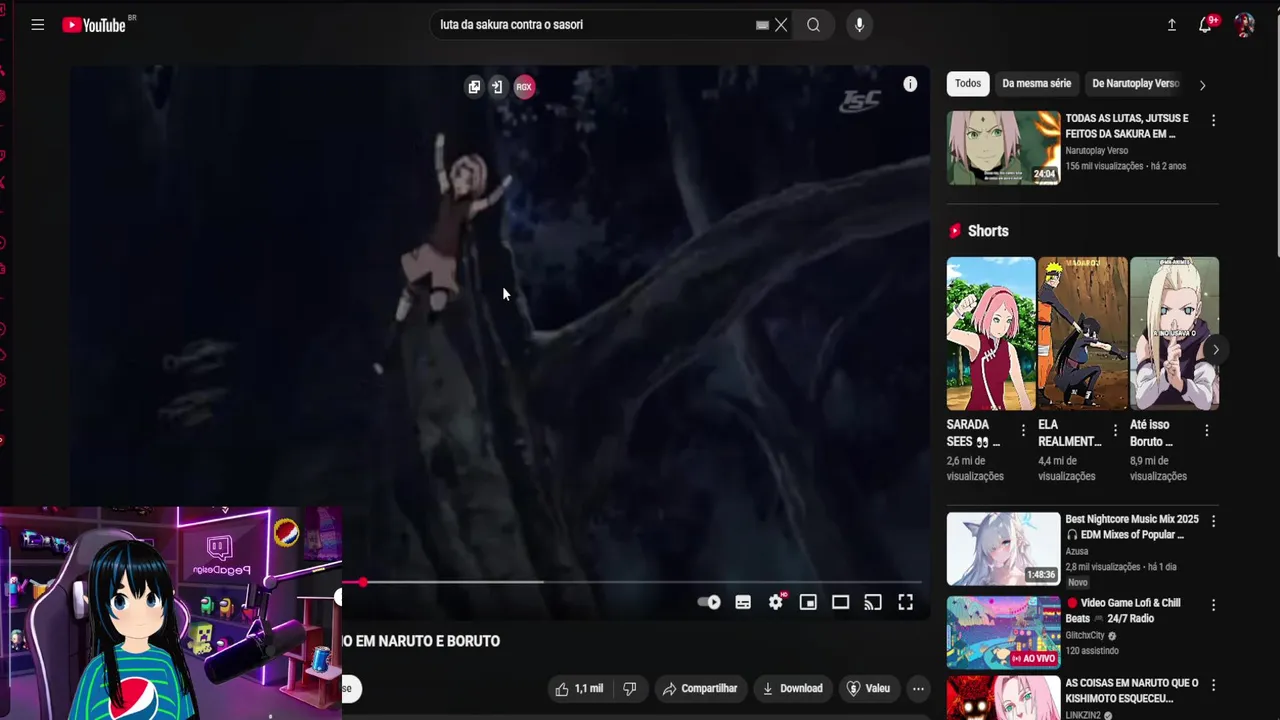Open Video Game Lofi & Chill live thumbnail
This screenshot has height=720, width=1280.
point(1003,632)
